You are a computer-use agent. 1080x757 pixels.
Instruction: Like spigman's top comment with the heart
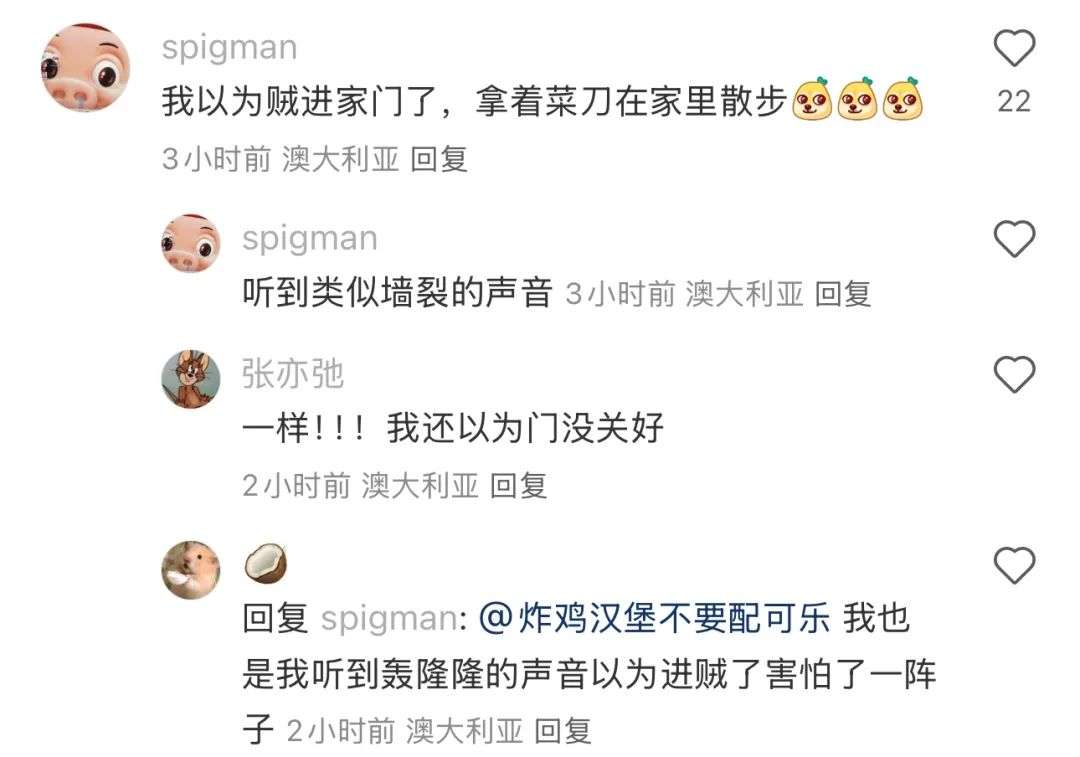pyautogui.click(x=1015, y=48)
